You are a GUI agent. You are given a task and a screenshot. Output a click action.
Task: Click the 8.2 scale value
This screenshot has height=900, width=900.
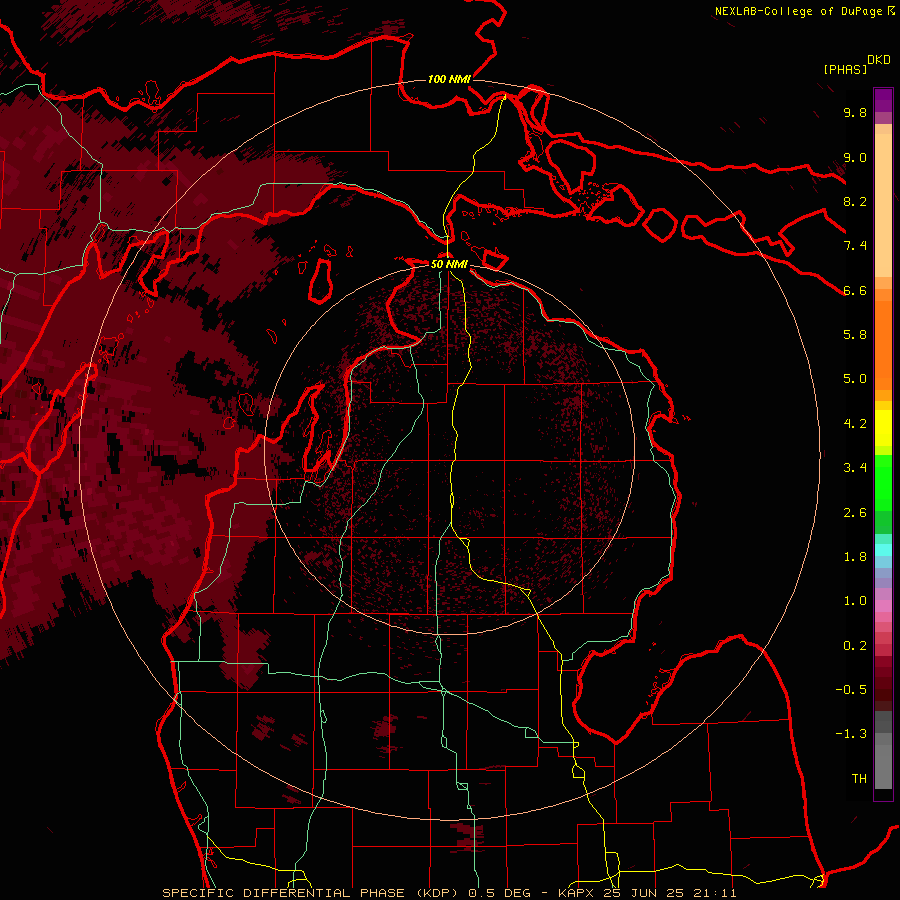[855, 201]
